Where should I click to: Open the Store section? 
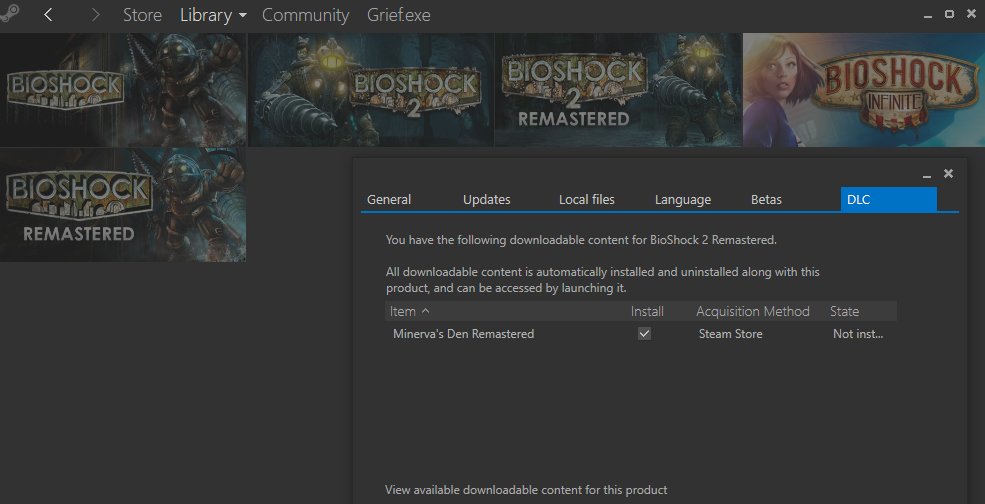click(x=142, y=14)
